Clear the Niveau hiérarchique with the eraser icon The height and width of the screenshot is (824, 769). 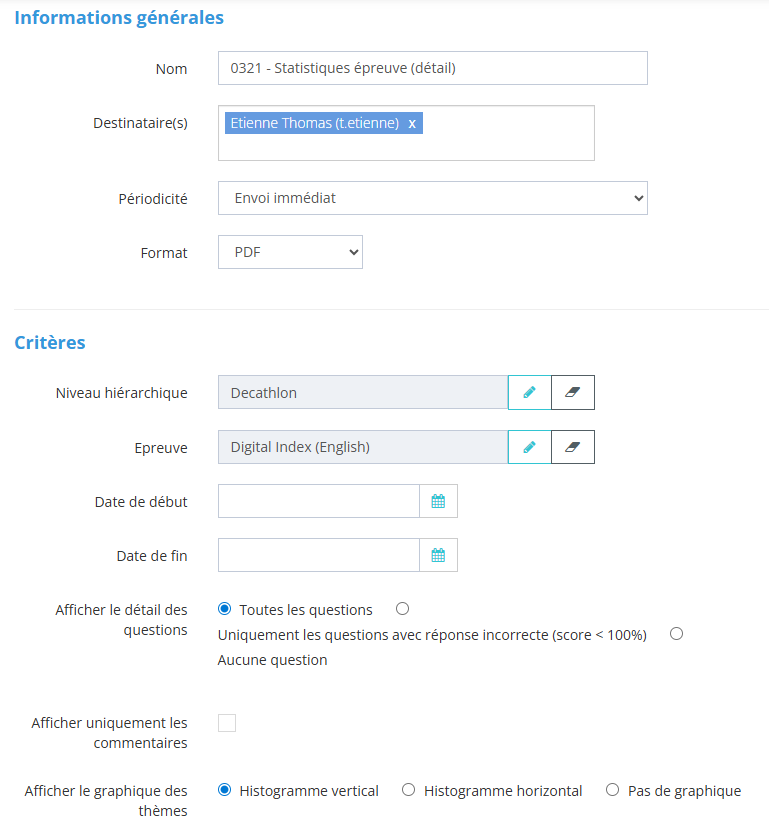pyautogui.click(x=573, y=393)
